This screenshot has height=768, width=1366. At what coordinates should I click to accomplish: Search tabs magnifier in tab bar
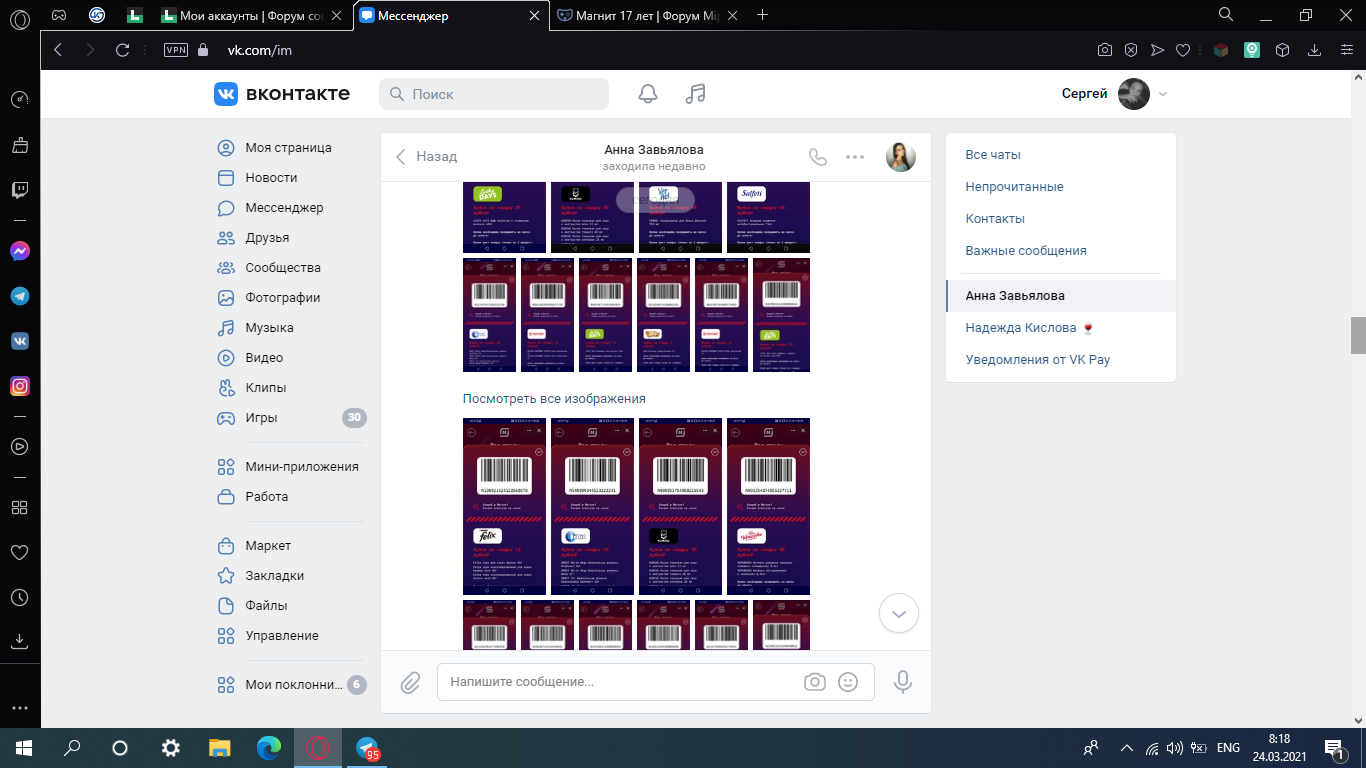(1226, 15)
